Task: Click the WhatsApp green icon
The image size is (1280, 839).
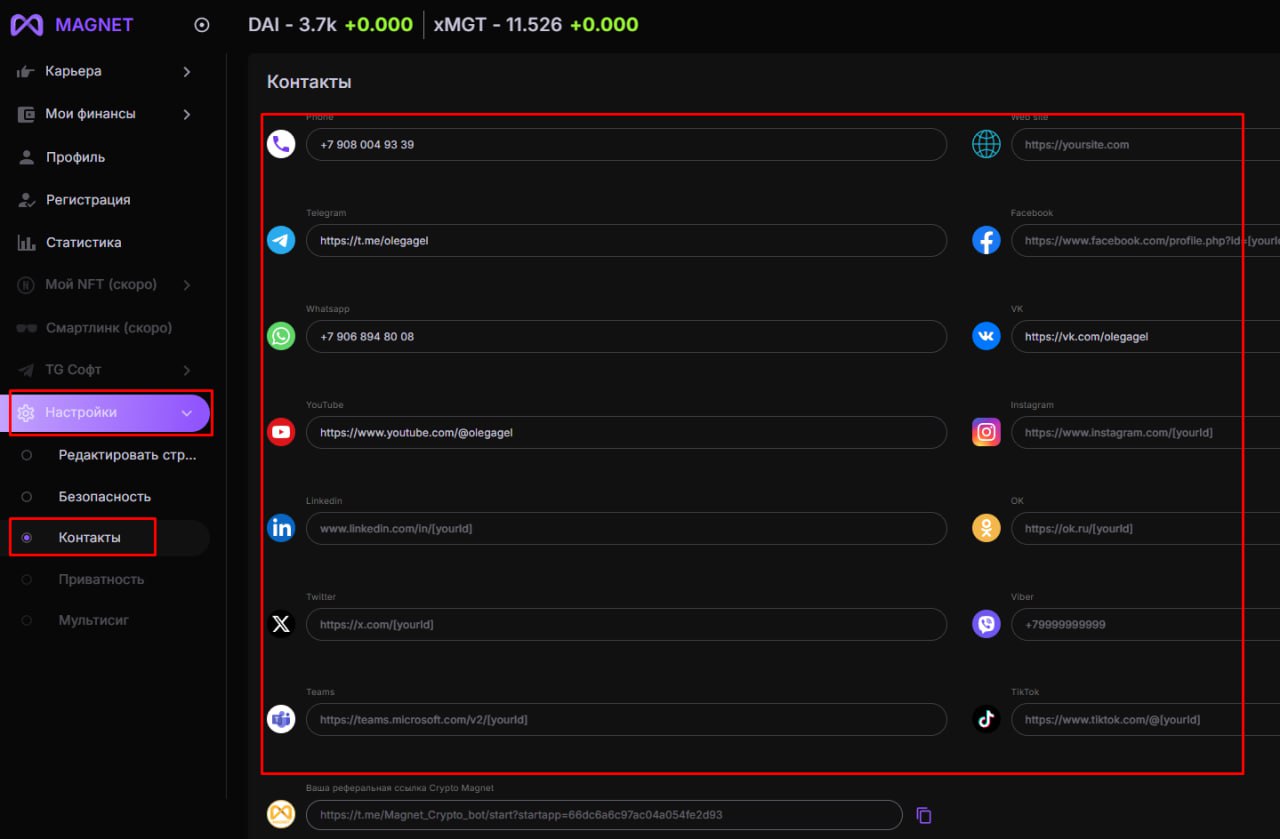Action: (x=281, y=336)
